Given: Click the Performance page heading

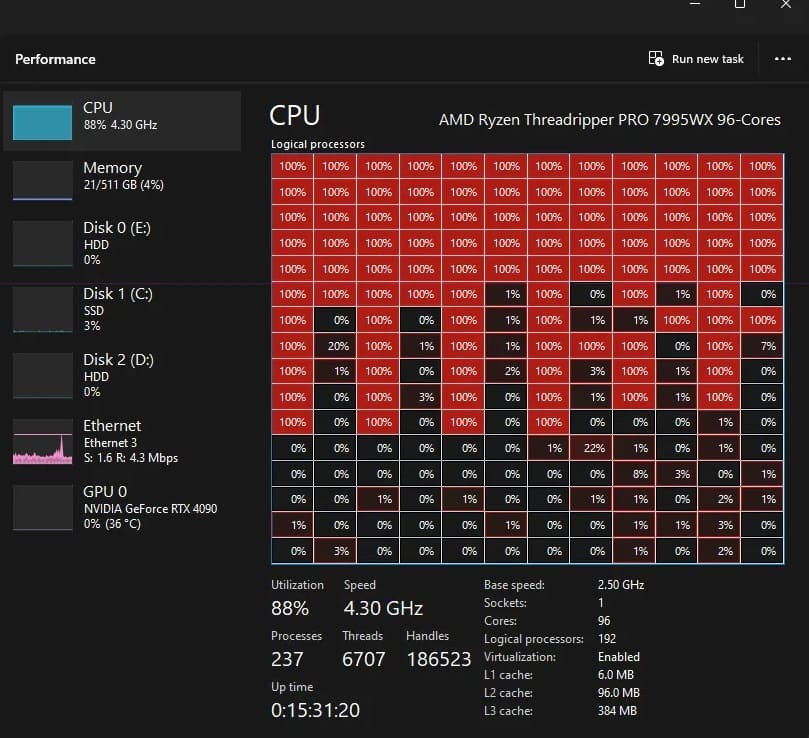Looking at the screenshot, I should pyautogui.click(x=55, y=59).
